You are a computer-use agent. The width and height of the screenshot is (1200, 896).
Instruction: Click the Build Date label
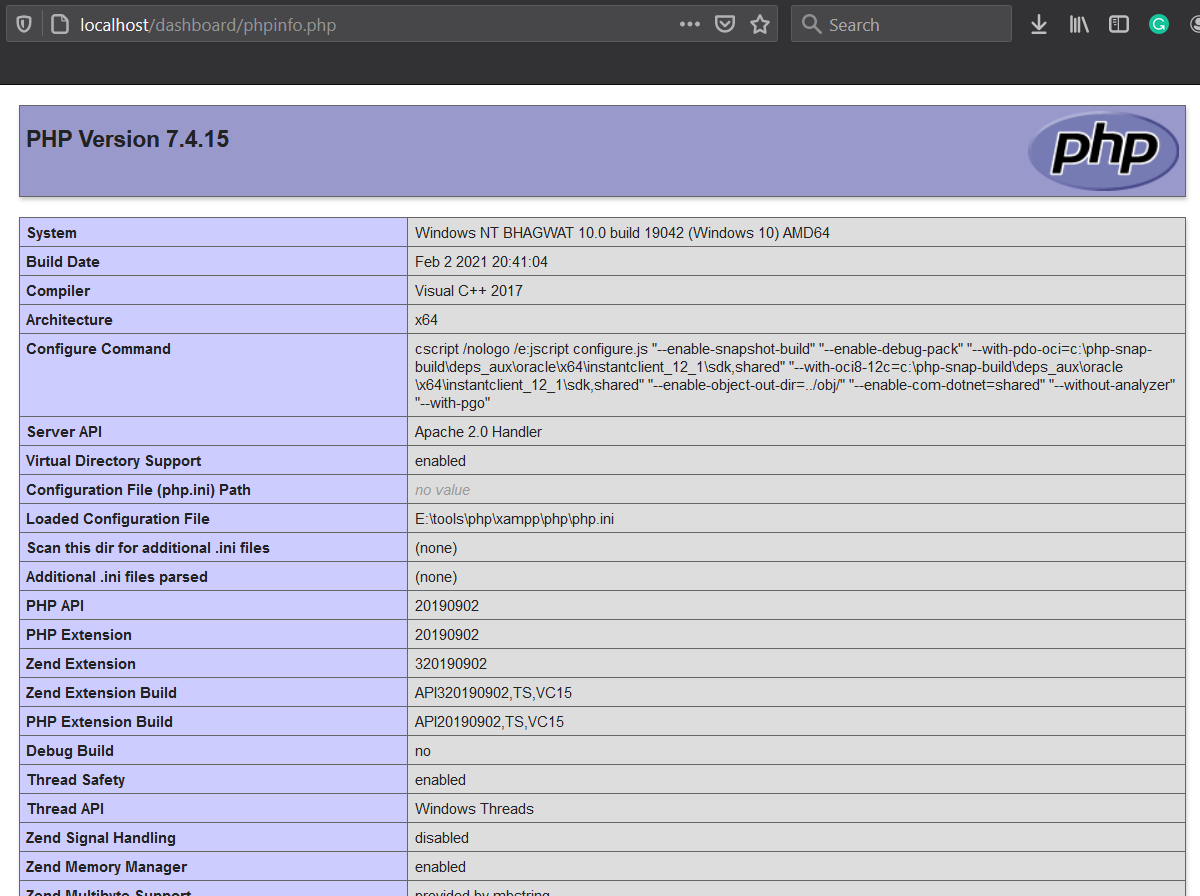coord(63,262)
